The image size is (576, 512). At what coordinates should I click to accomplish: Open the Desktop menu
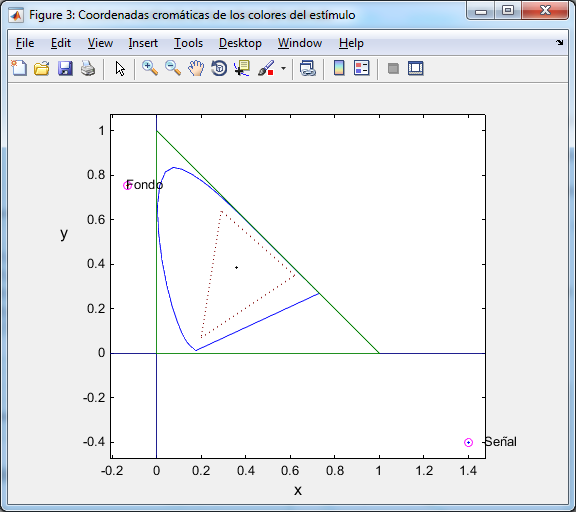pyautogui.click(x=240, y=43)
